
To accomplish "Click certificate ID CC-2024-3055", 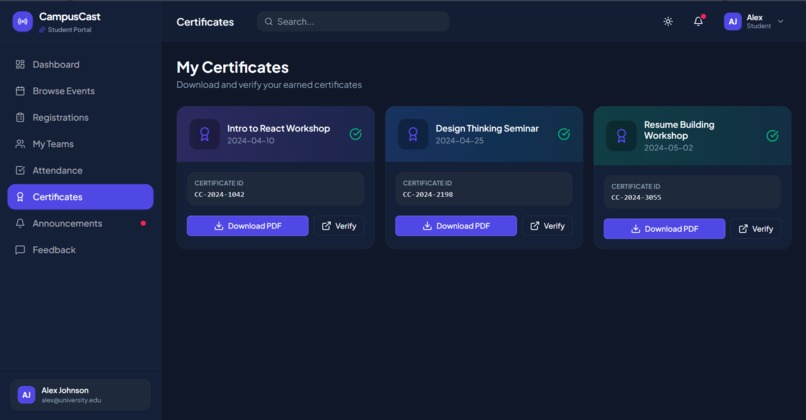I will pos(636,197).
